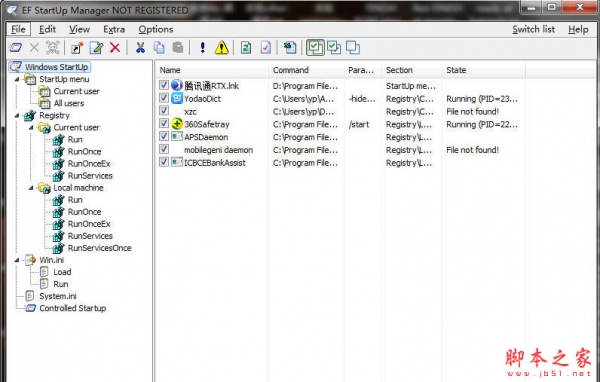Viewport: 600px width, 382px height.
Task: Toggle the mobilegeni daemon checkbox
Action: tap(164, 149)
